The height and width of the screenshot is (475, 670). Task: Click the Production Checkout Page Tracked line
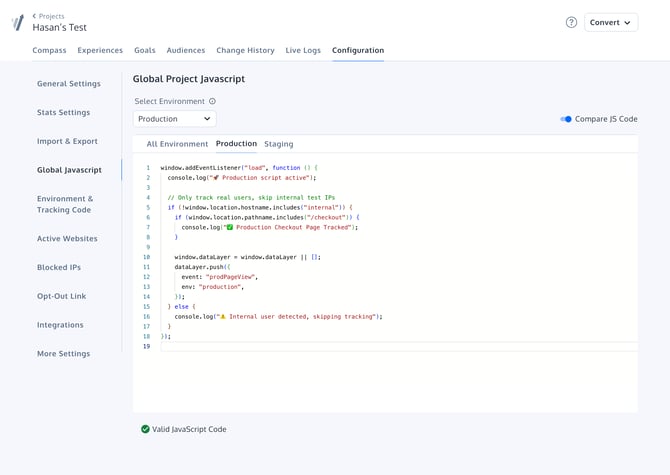point(270,227)
